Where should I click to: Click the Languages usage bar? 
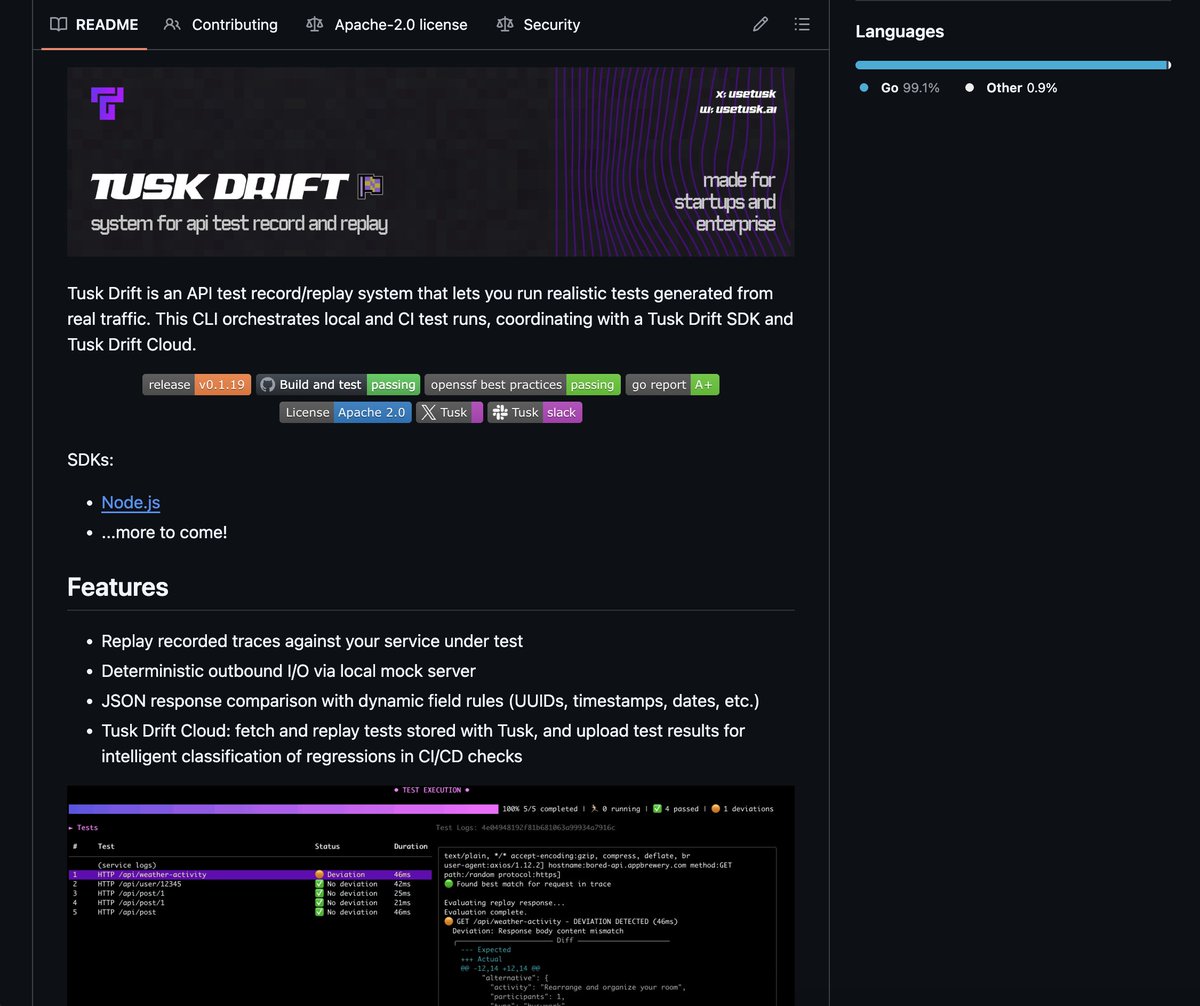point(1013,65)
